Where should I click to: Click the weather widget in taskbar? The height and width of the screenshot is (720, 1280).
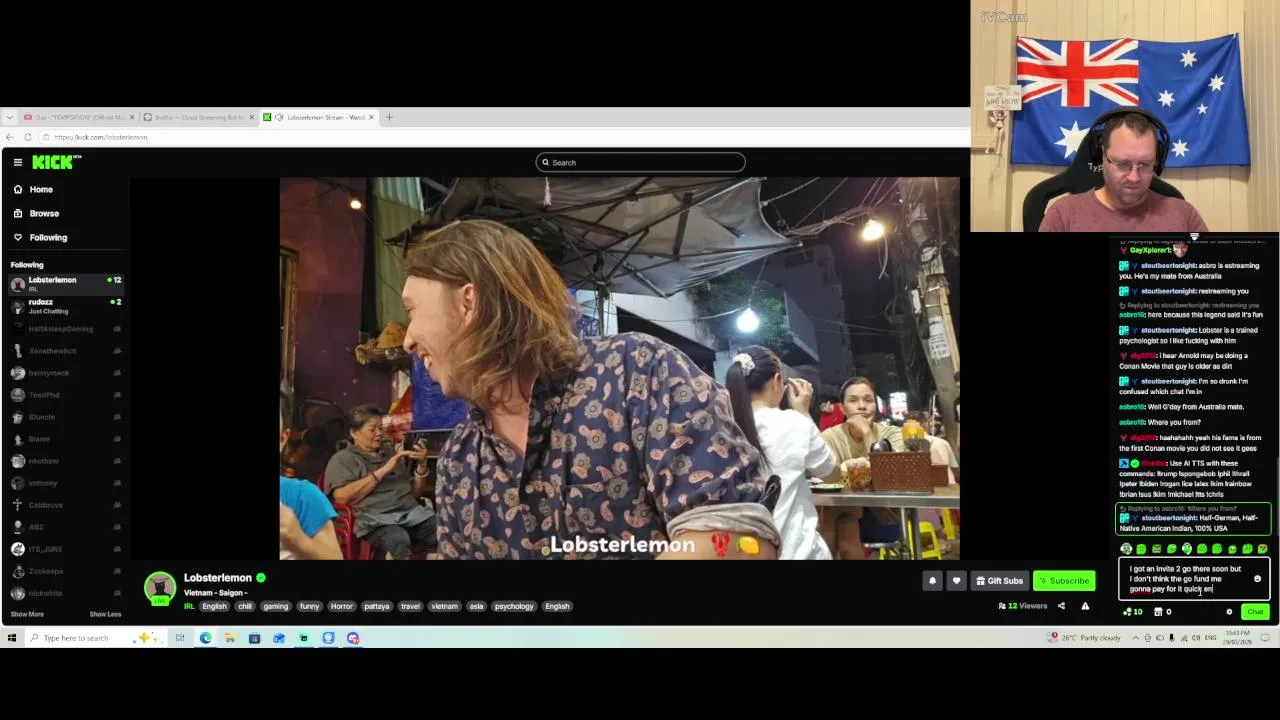(1084, 638)
